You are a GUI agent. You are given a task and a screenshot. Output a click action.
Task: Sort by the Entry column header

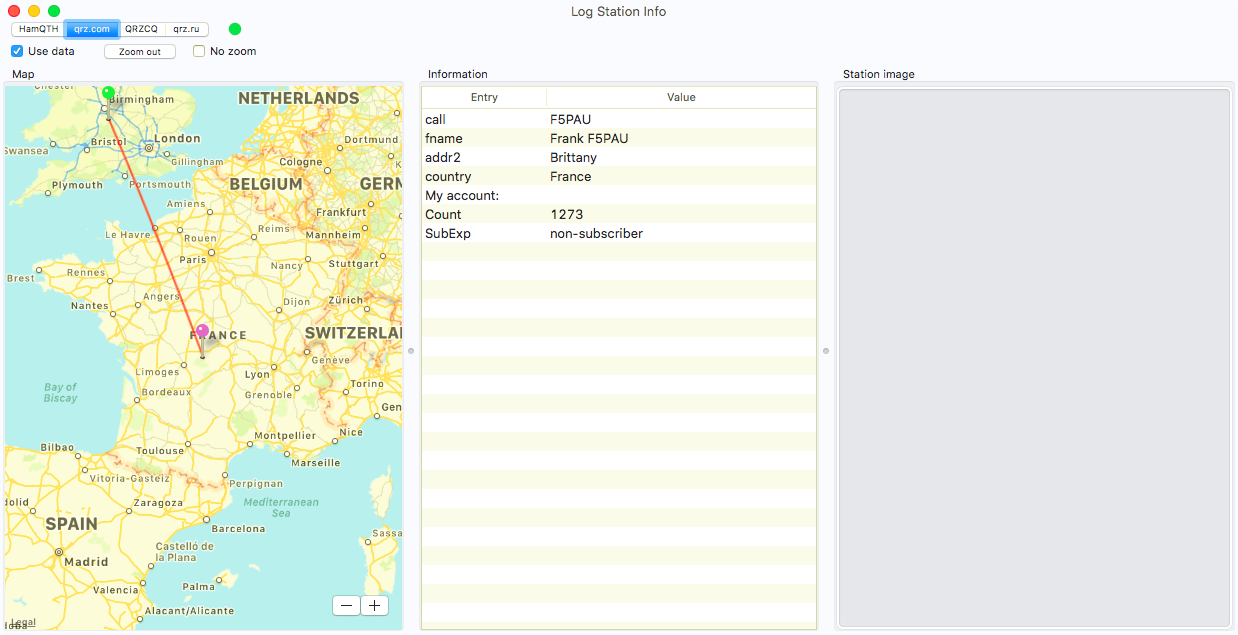[484, 97]
